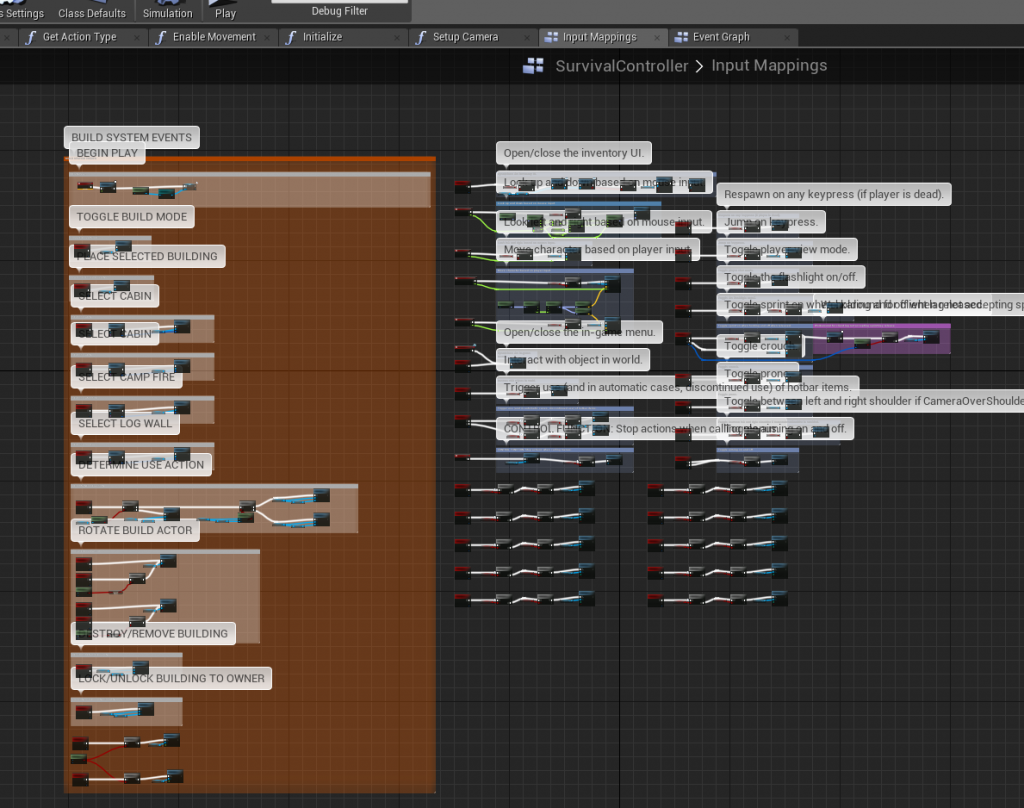Click the blueprint grid icon in breadcrumb
Image resolution: width=1024 pixels, height=808 pixels.
(534, 66)
